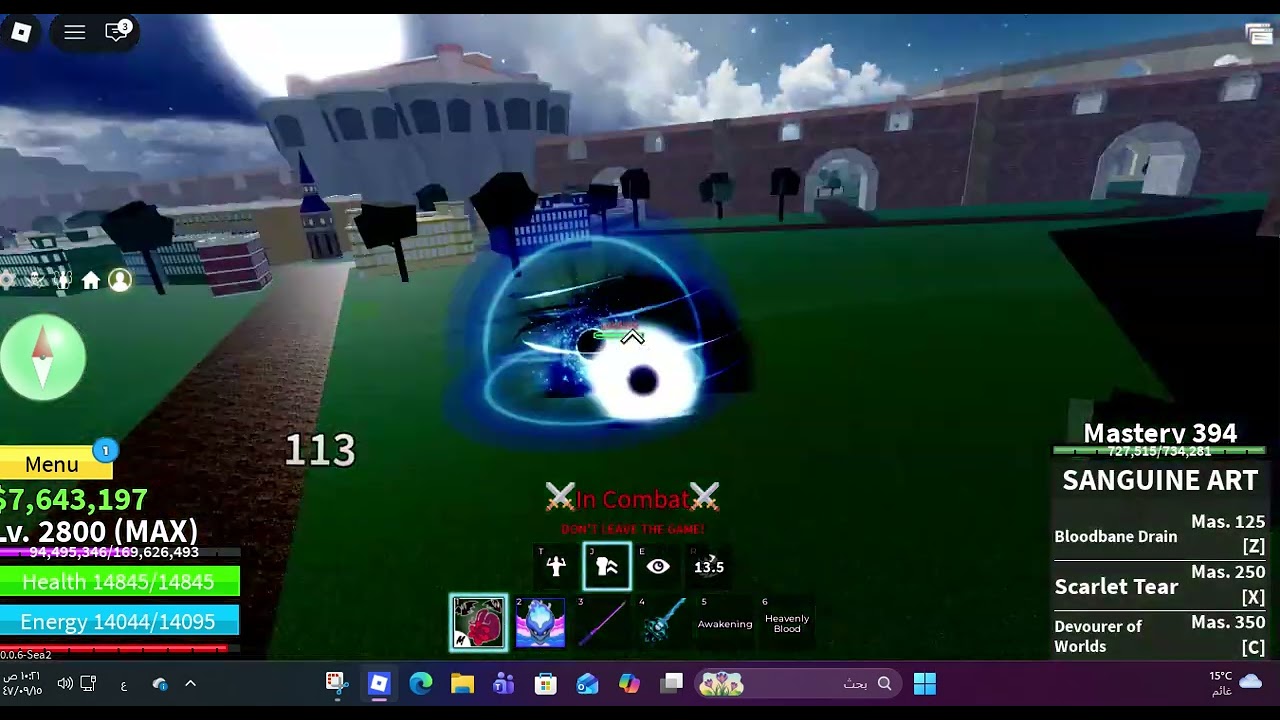
Task: Click the blue Energy 14044/14095 bar
Action: coord(119,622)
